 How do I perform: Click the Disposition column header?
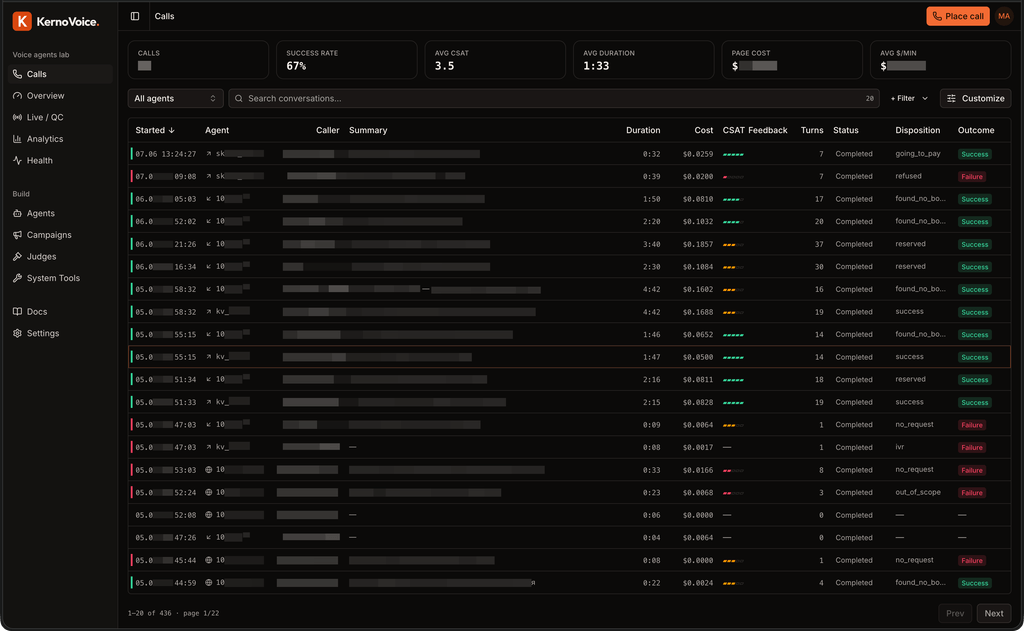coord(918,131)
